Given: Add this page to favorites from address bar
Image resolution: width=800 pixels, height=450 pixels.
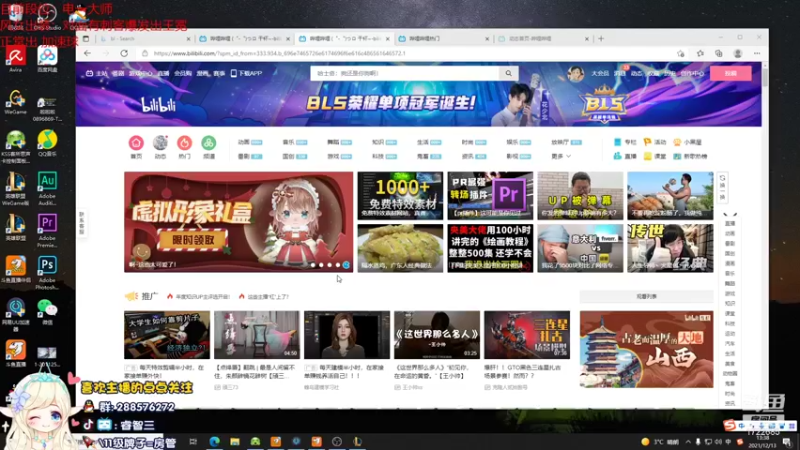Looking at the screenshot, I should (x=681, y=53).
